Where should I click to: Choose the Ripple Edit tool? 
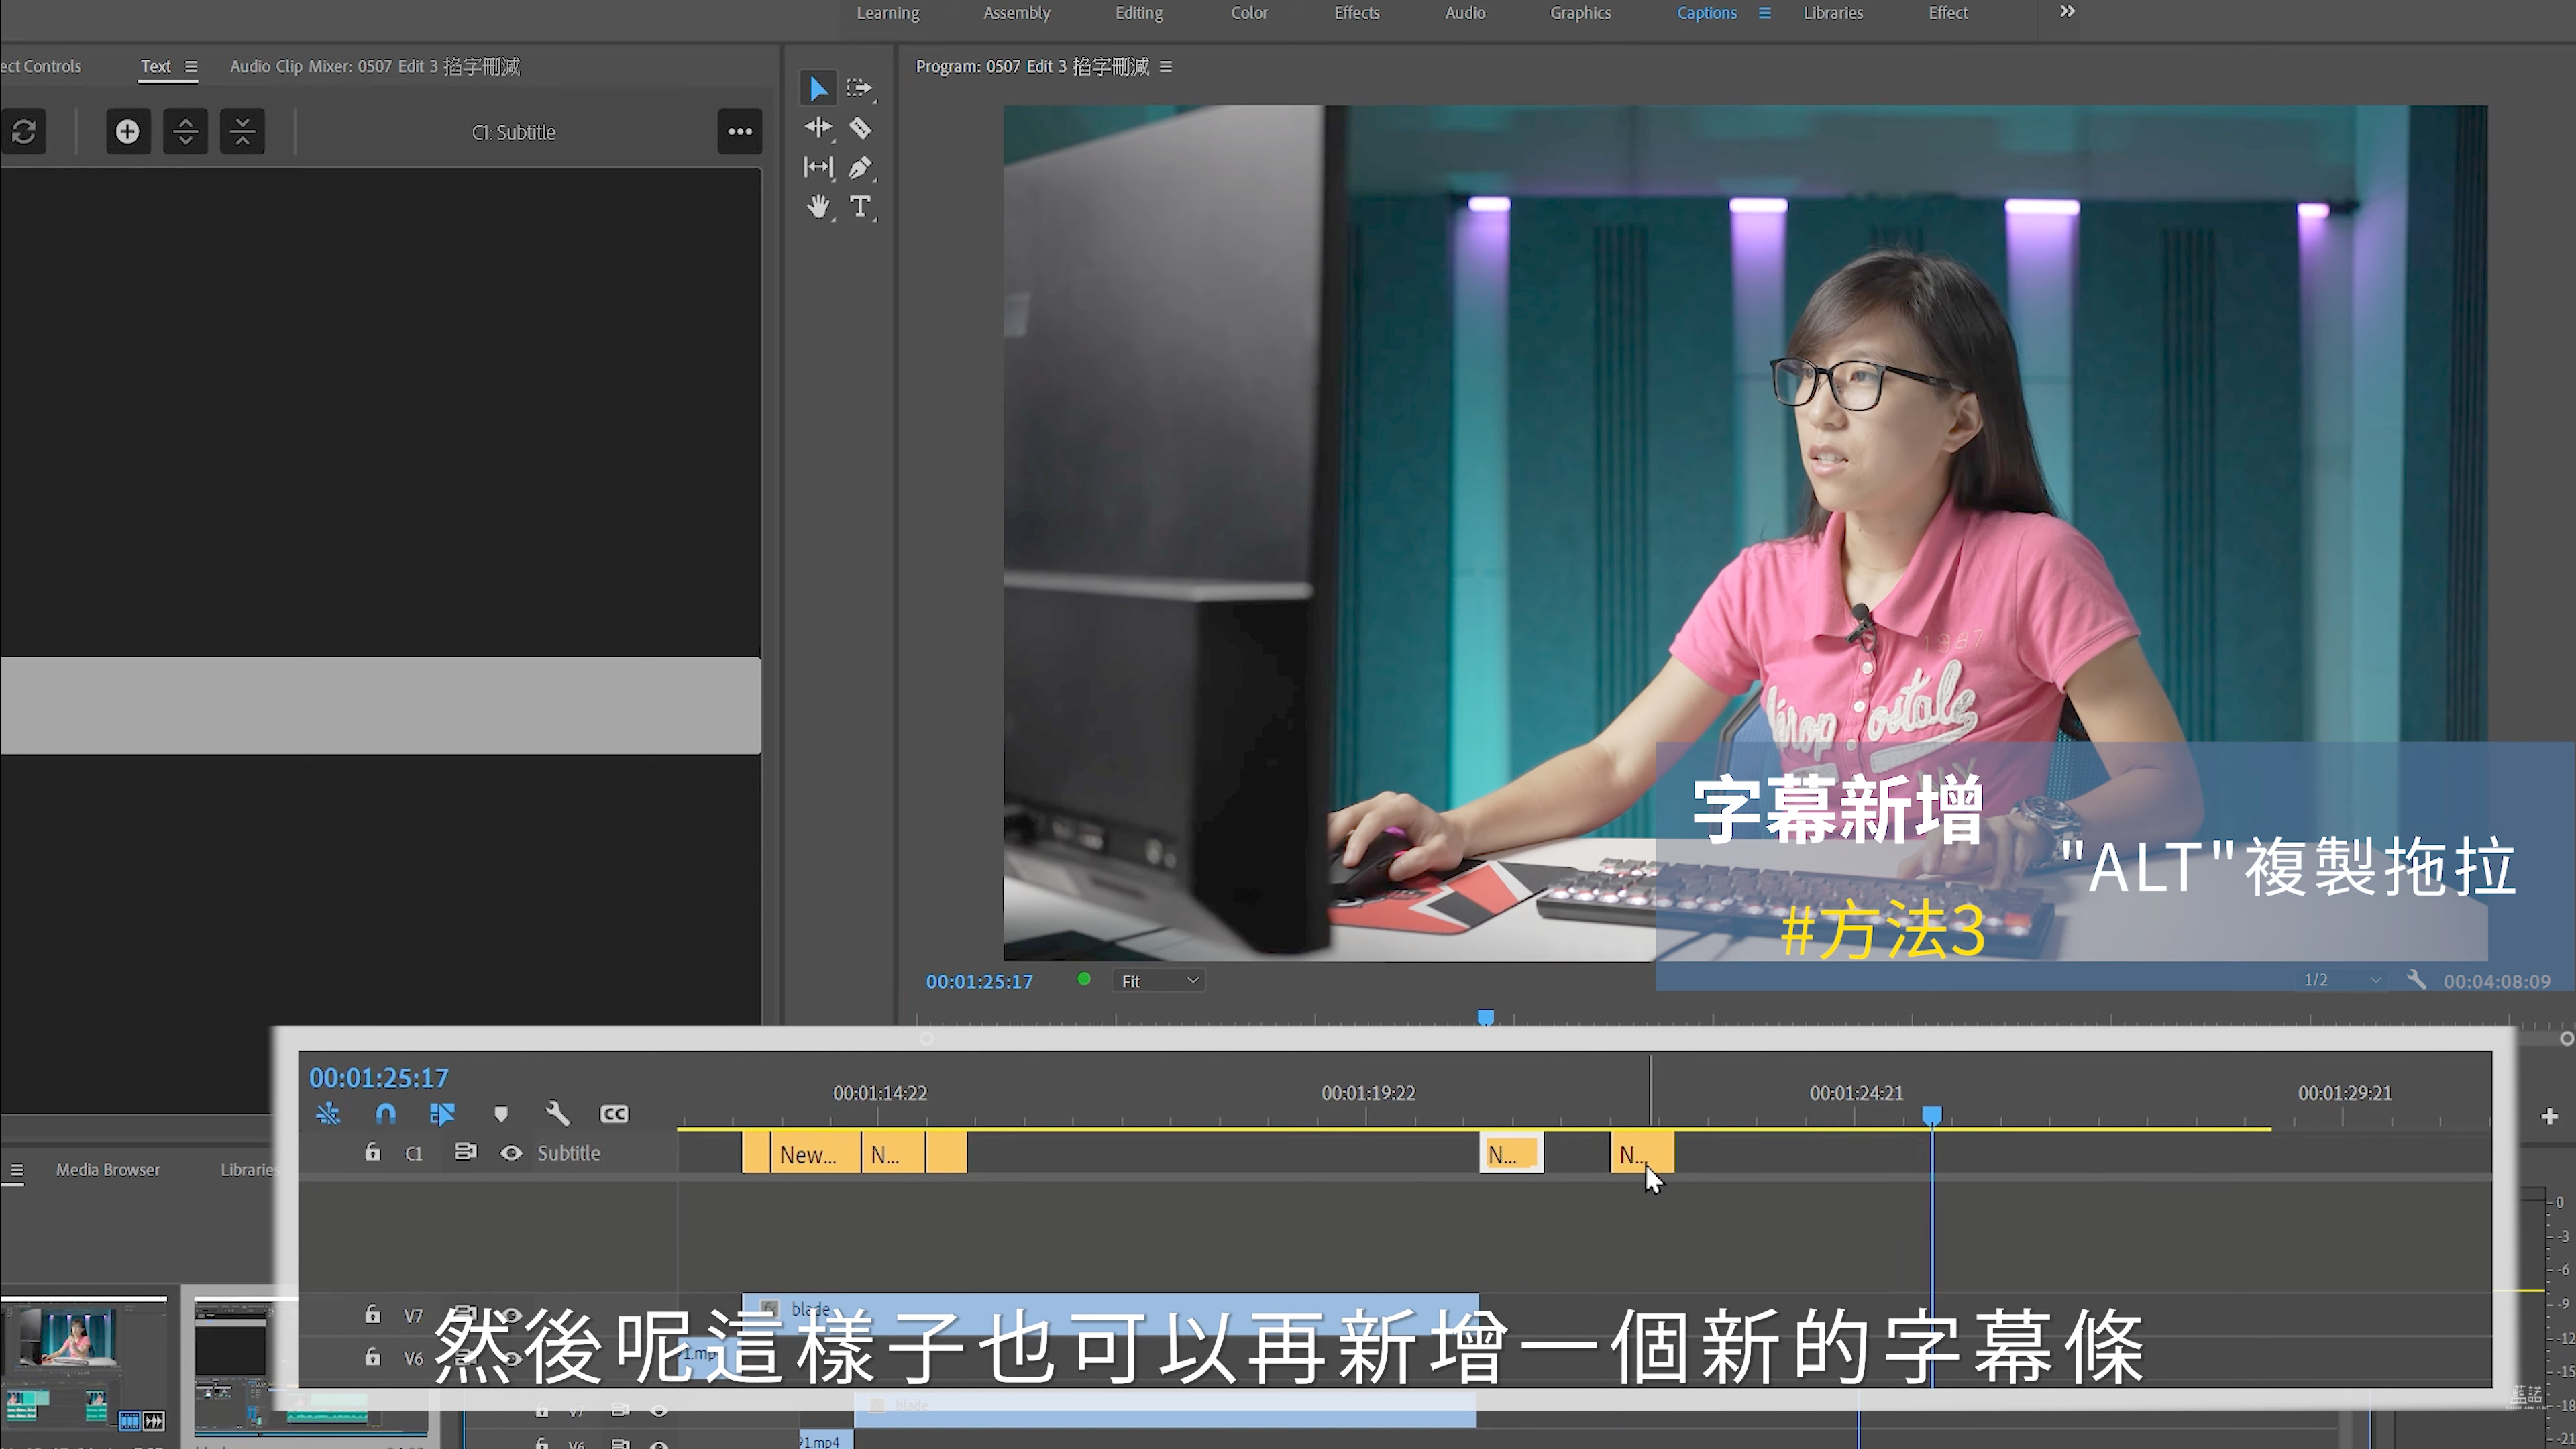click(x=818, y=128)
